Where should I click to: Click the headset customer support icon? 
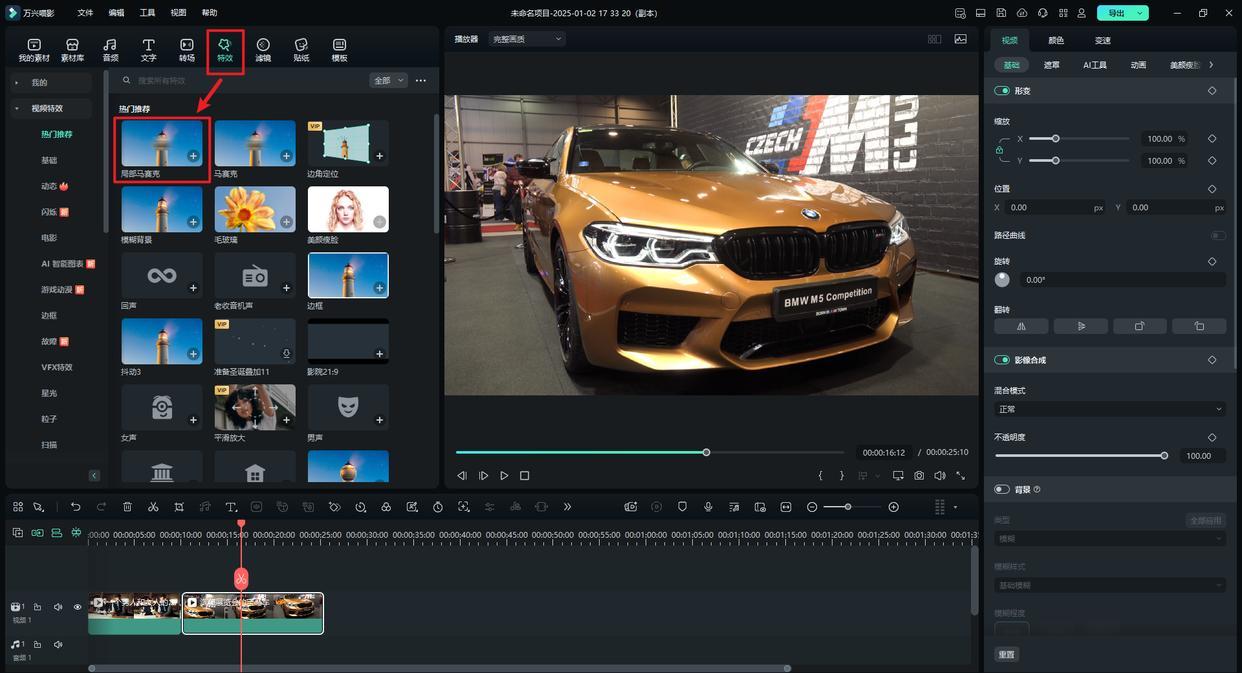click(1042, 13)
